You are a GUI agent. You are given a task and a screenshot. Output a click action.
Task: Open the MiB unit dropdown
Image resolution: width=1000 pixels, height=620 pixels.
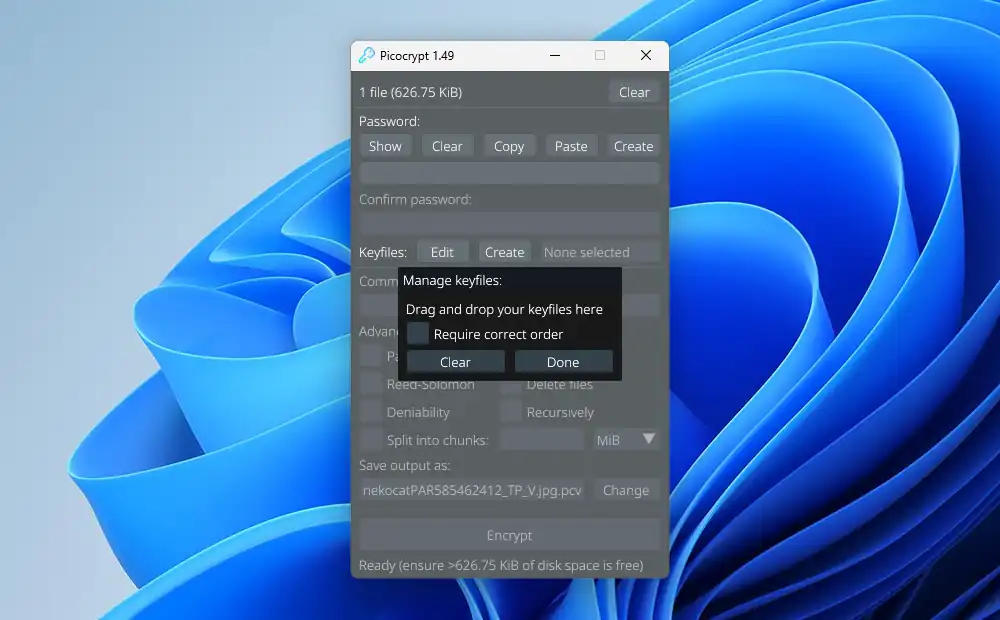[626, 440]
